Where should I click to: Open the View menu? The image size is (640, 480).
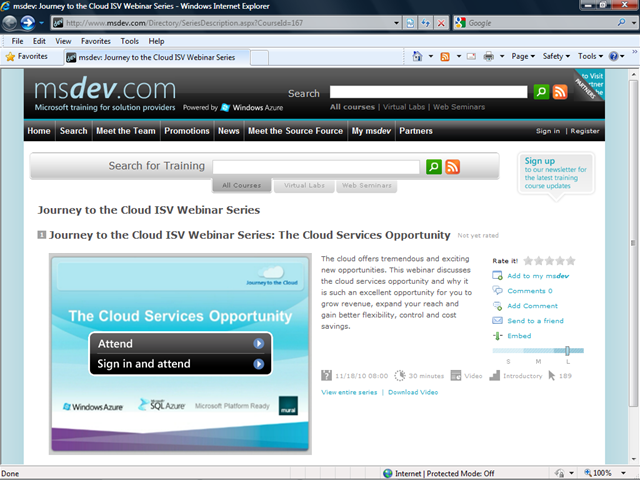pyautogui.click(x=63, y=41)
